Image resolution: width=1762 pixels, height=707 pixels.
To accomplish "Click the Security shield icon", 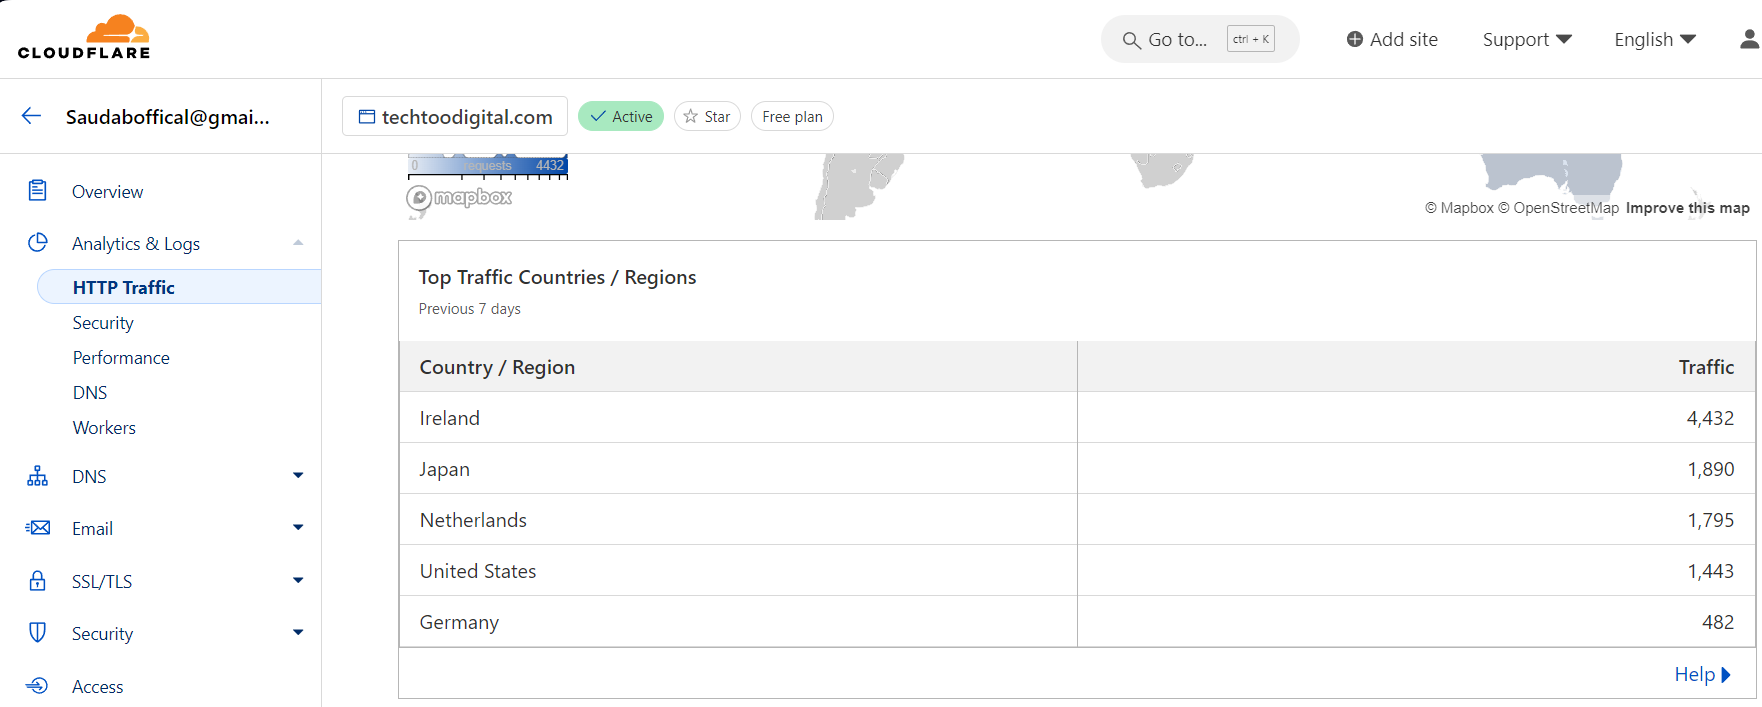I will click(38, 633).
